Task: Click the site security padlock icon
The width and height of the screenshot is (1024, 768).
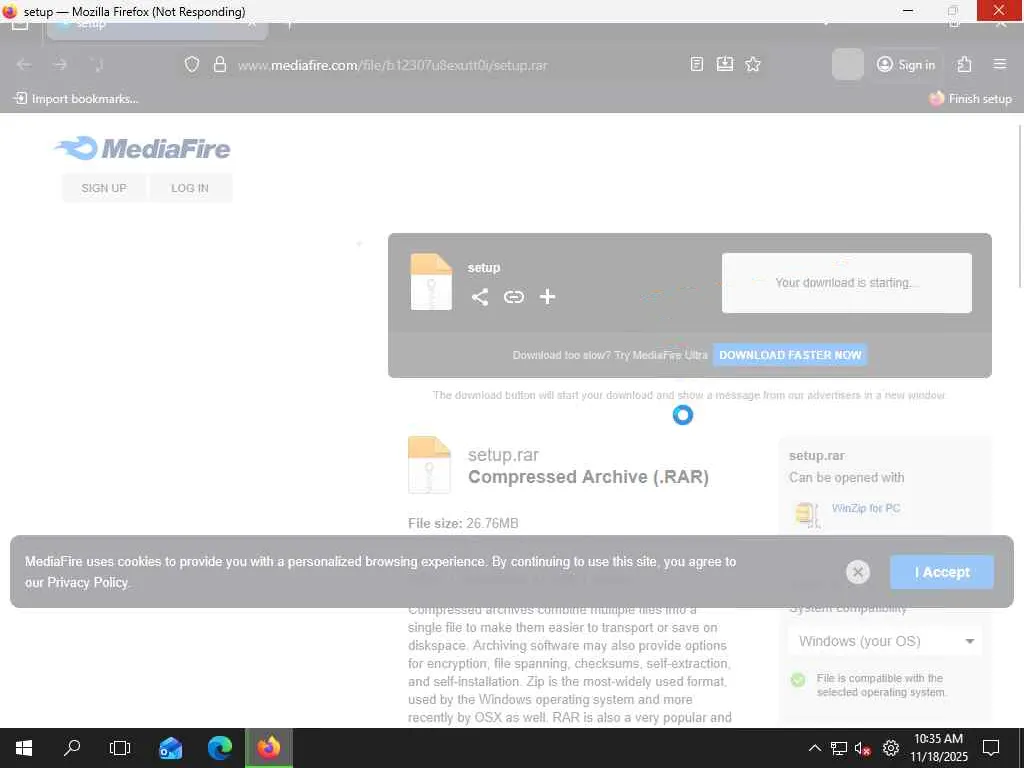Action: point(220,65)
